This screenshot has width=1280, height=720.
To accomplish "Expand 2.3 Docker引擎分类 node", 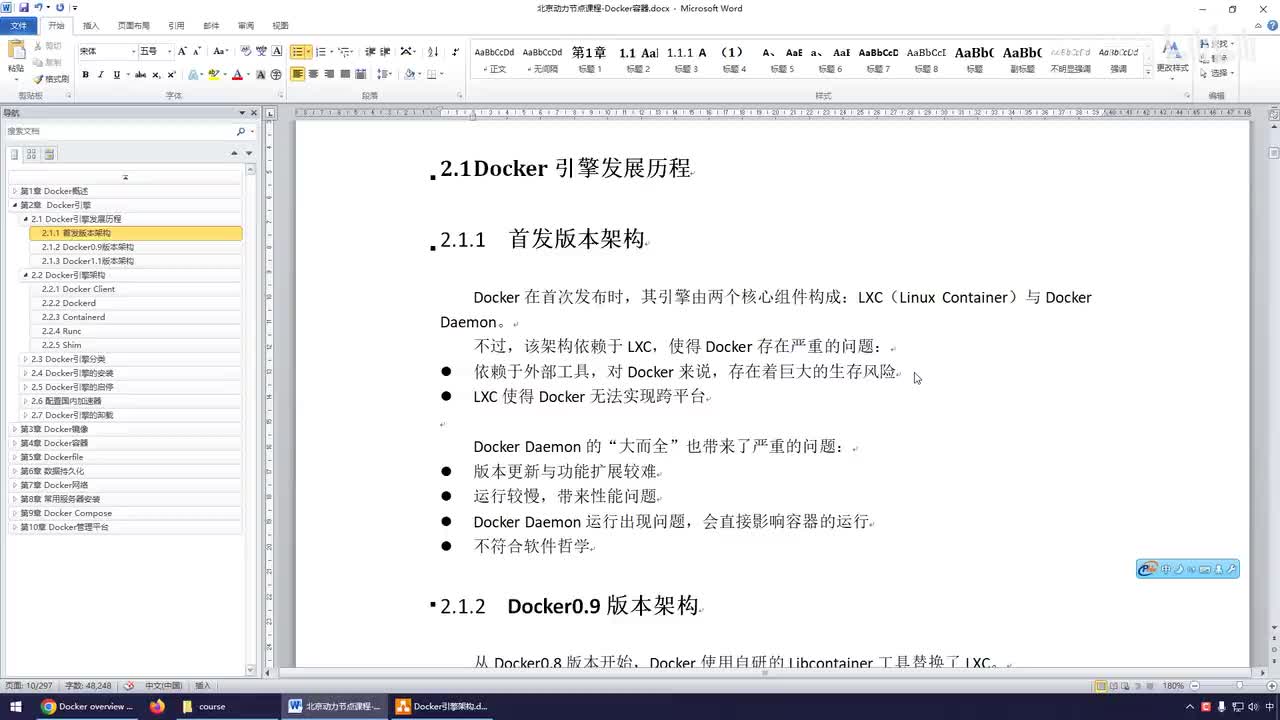I will (26, 359).
